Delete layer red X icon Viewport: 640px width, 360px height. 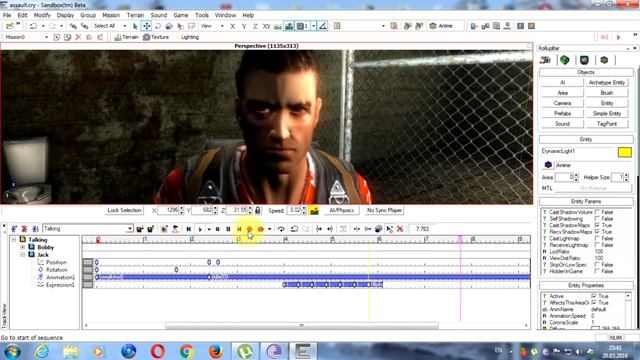click(x=78, y=37)
